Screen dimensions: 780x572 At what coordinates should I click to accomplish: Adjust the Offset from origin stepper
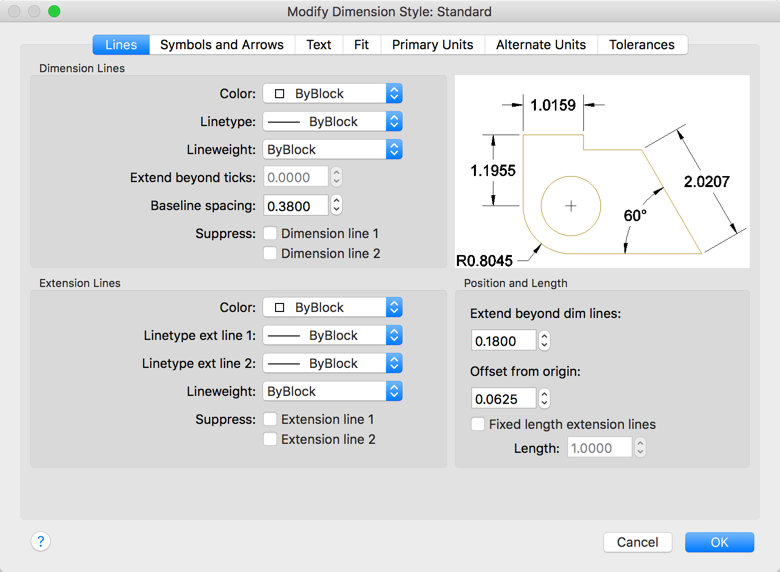coord(544,399)
